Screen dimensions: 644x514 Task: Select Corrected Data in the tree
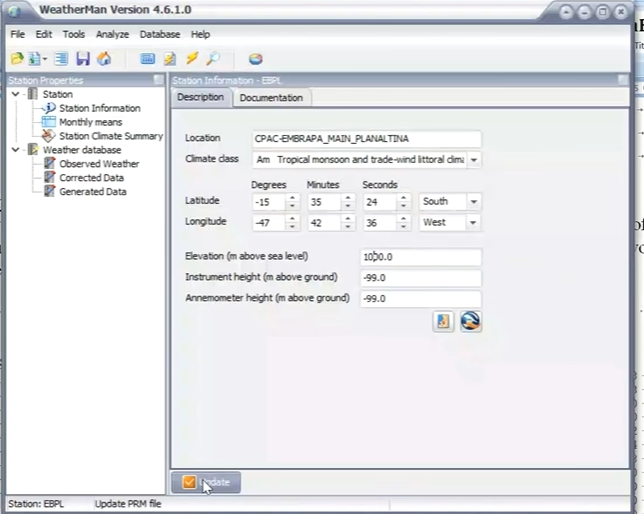91,178
